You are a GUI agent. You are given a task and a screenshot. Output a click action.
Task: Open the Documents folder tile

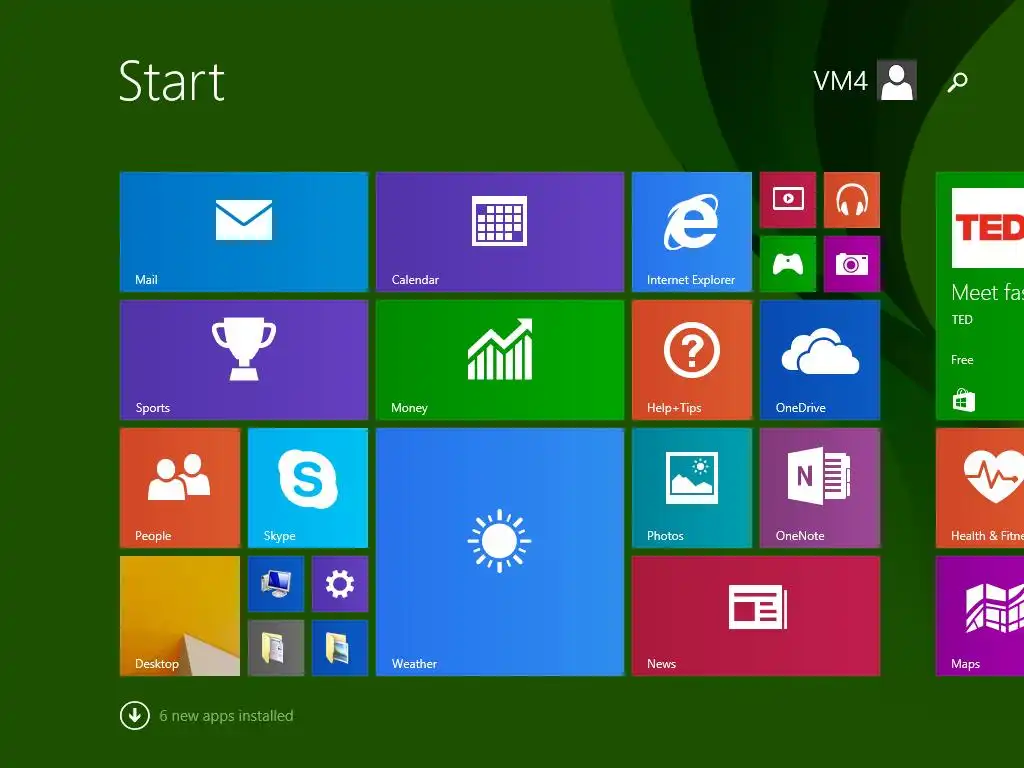[x=276, y=648]
